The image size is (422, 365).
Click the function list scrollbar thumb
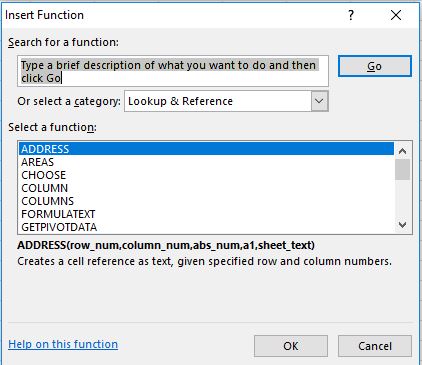coord(402,170)
